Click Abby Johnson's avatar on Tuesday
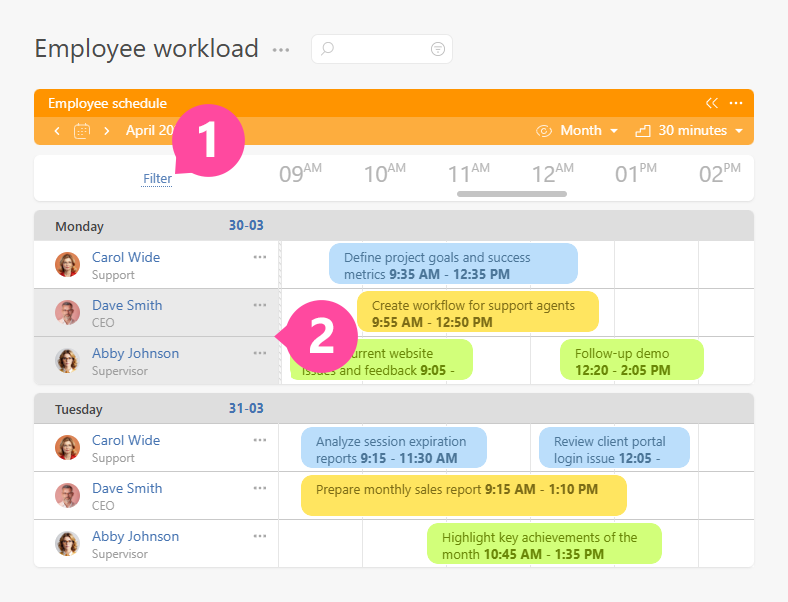 pyautogui.click(x=67, y=544)
